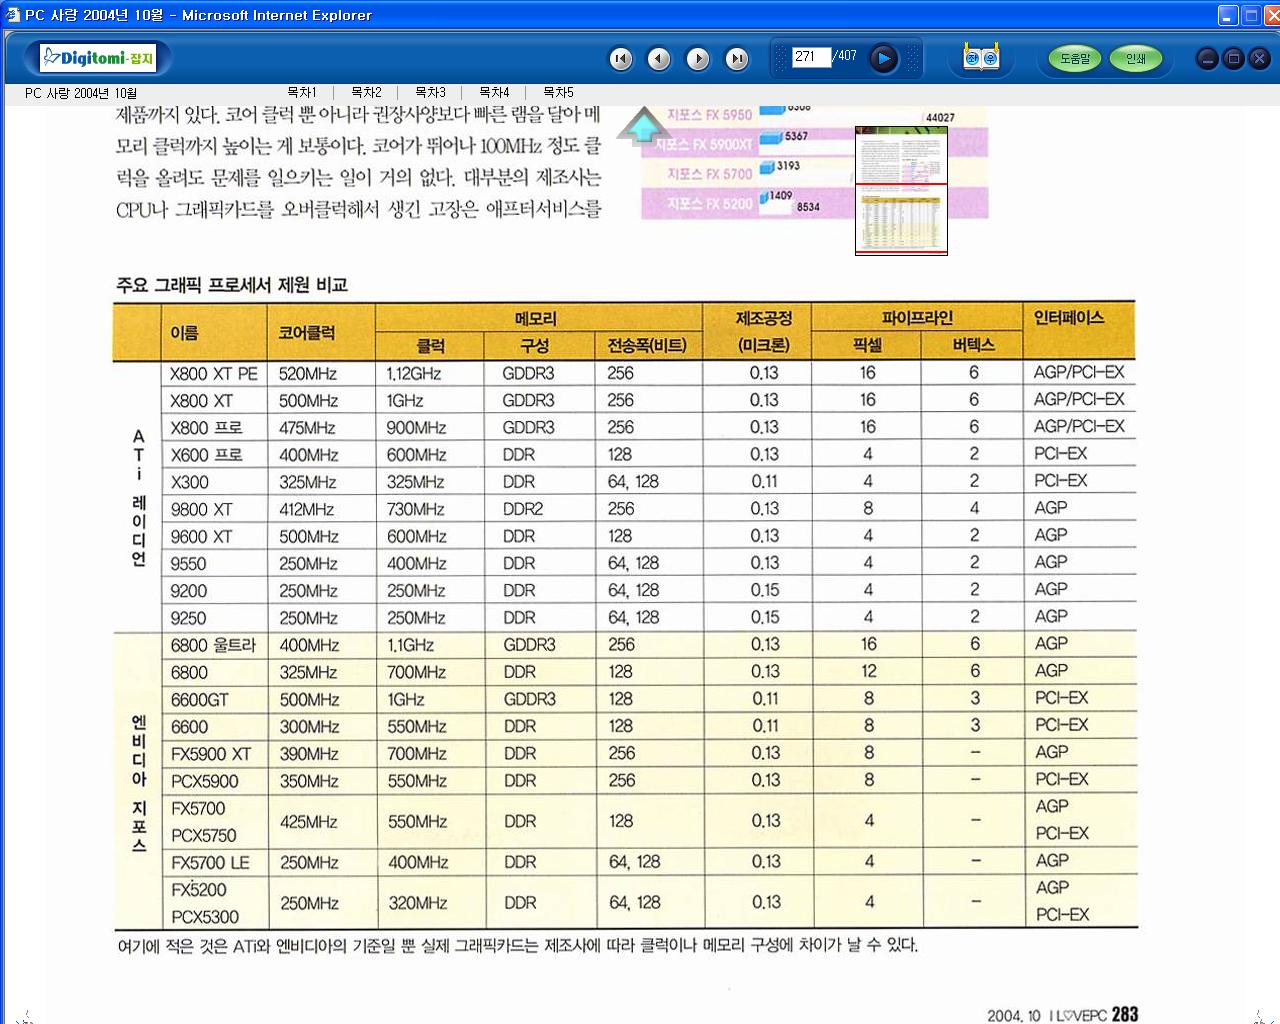Click the 730MHz memory clock value

(416, 510)
